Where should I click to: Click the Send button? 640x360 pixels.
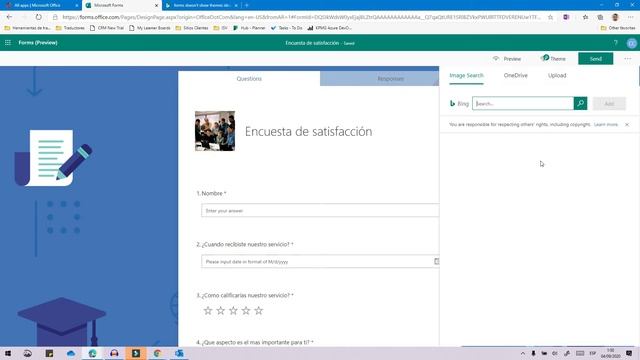coord(596,59)
